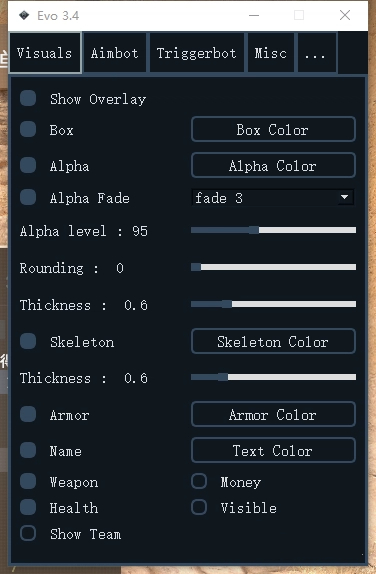This screenshot has width=376, height=574.
Task: Expand the Alpha Fade combo box
Action: 273,197
